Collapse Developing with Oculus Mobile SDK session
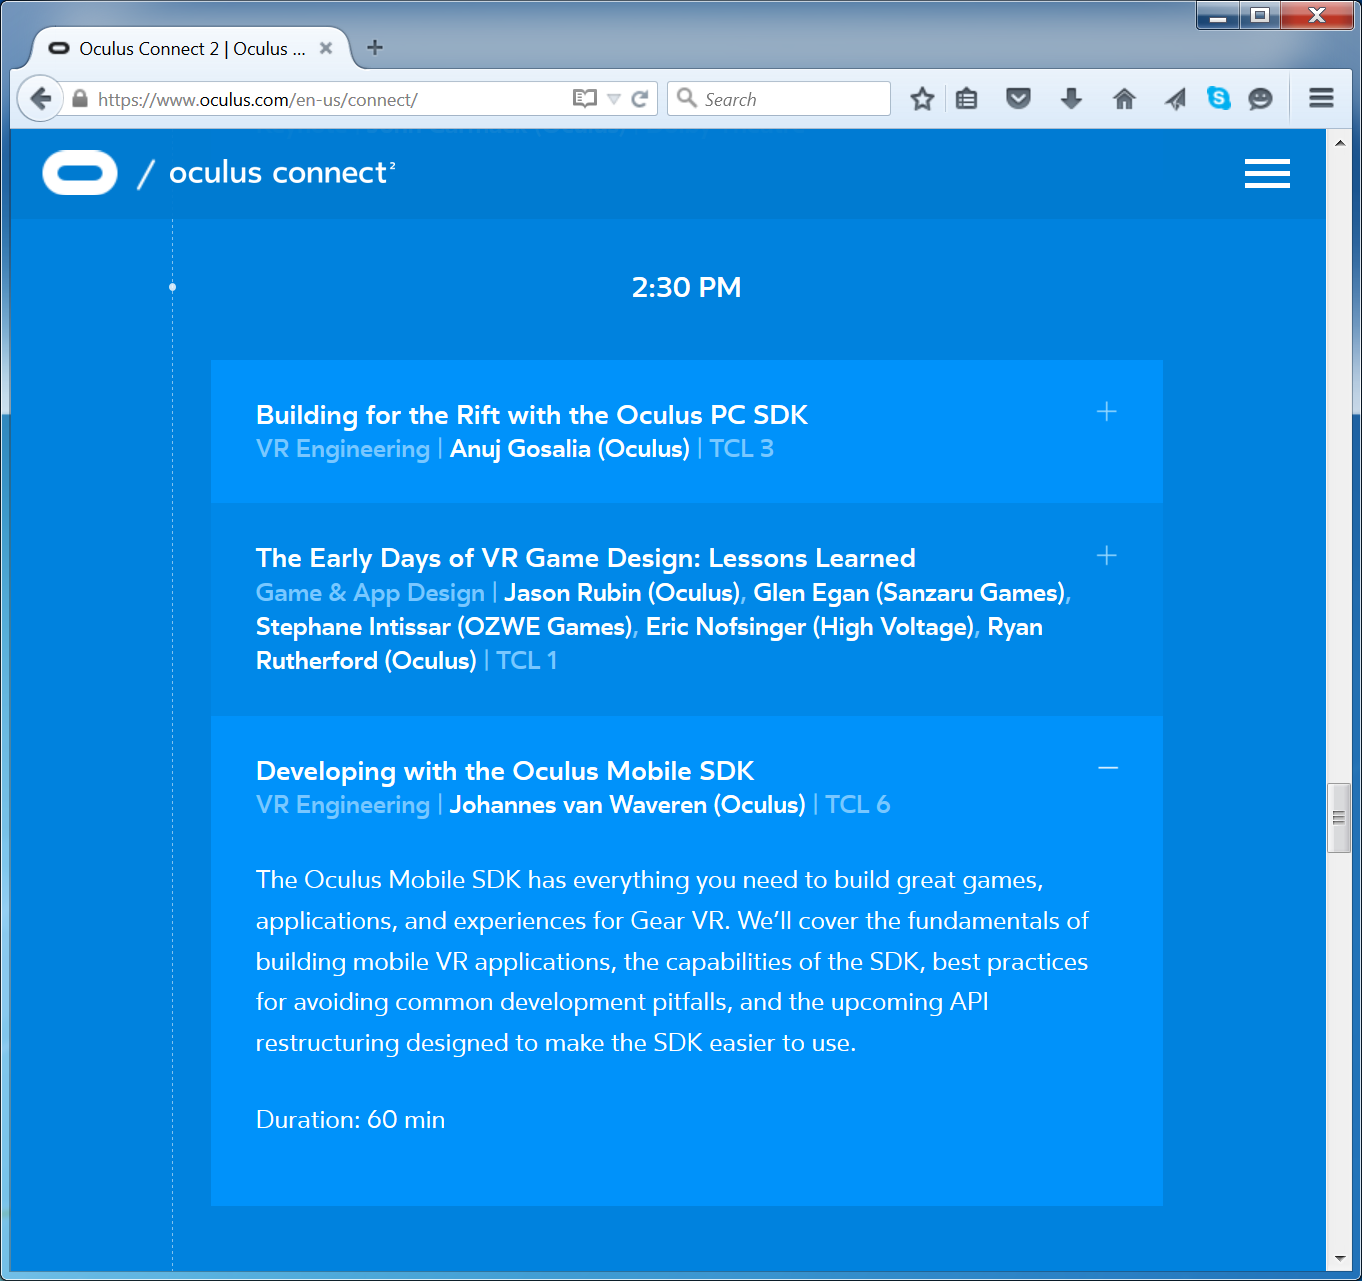Image resolution: width=1362 pixels, height=1281 pixels. pyautogui.click(x=1107, y=768)
